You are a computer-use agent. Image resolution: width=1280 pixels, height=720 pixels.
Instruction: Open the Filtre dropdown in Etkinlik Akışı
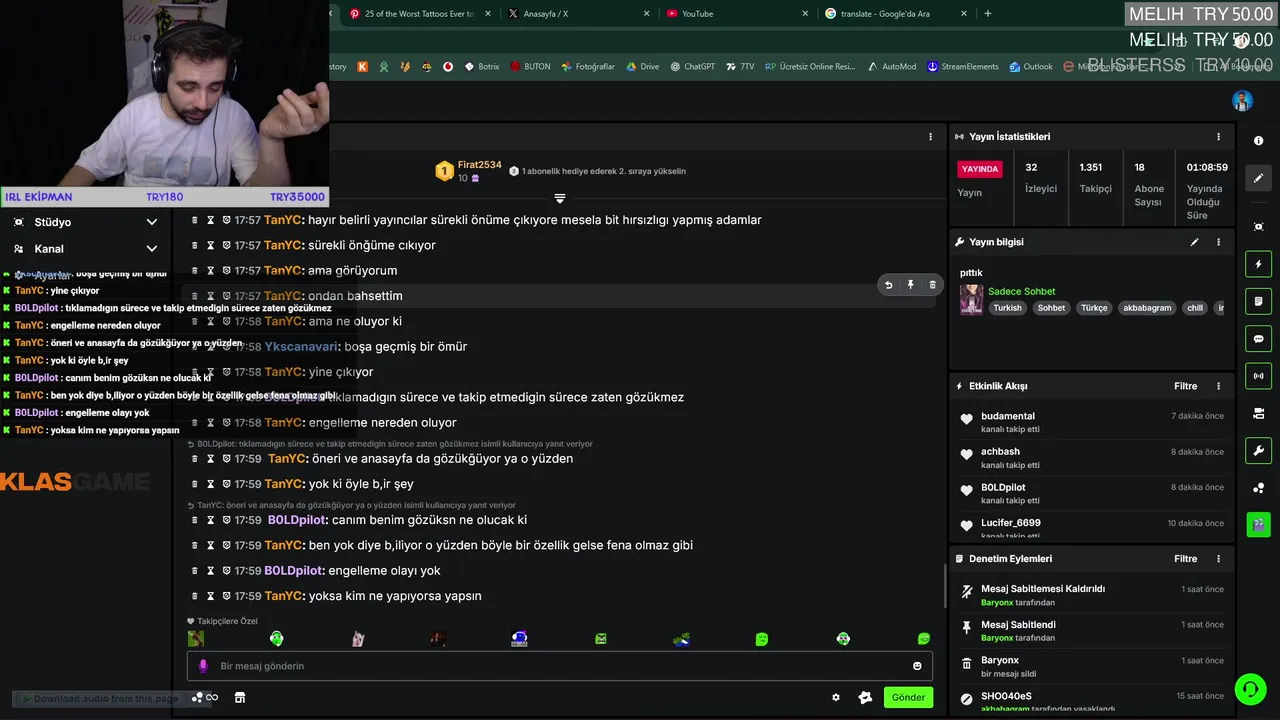(x=1185, y=386)
